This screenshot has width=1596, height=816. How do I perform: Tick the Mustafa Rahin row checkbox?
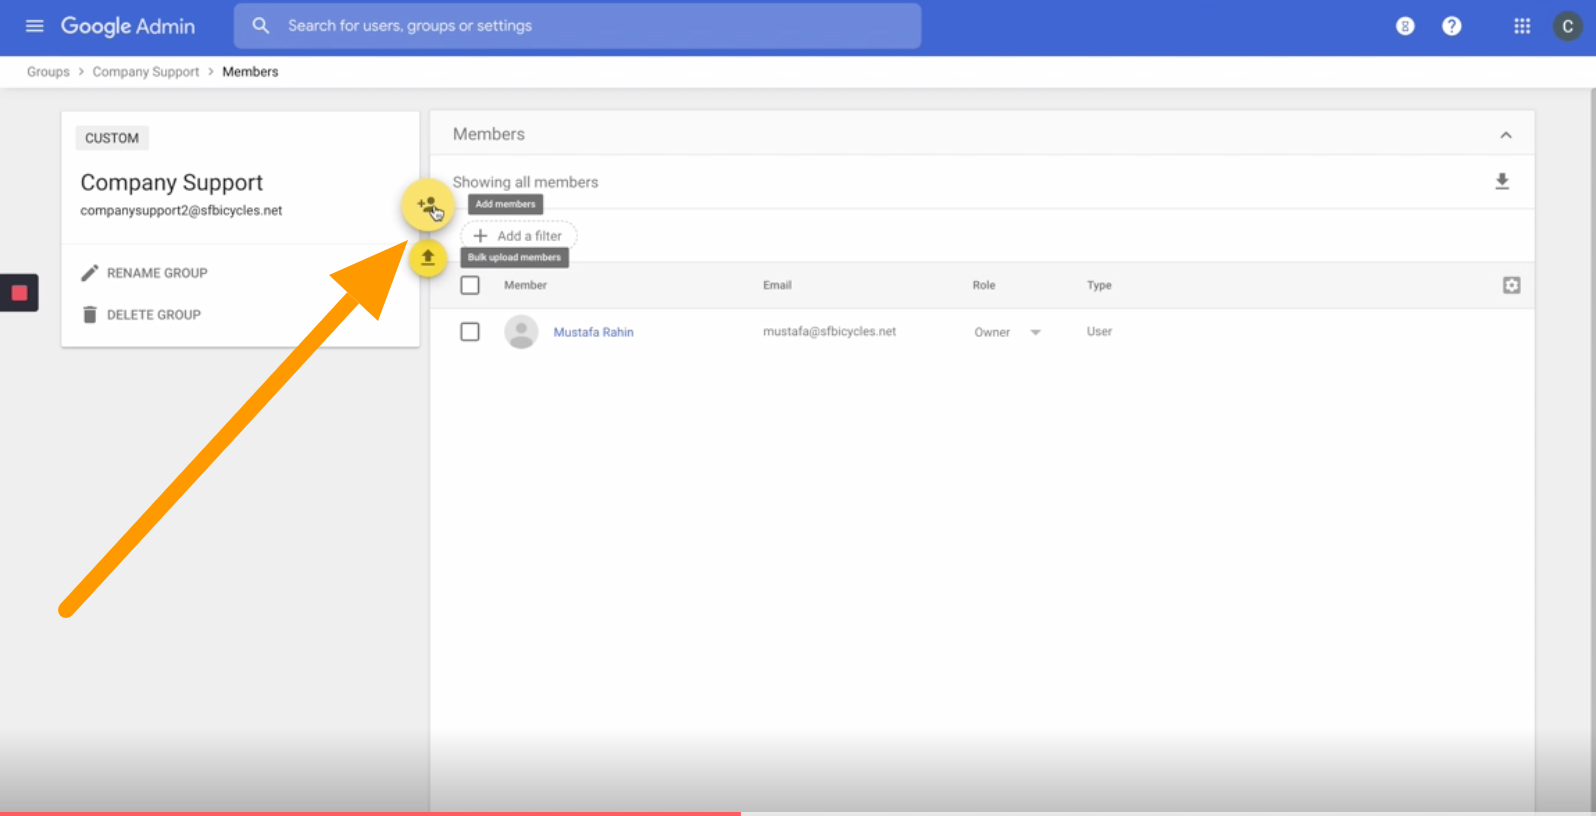tap(470, 332)
